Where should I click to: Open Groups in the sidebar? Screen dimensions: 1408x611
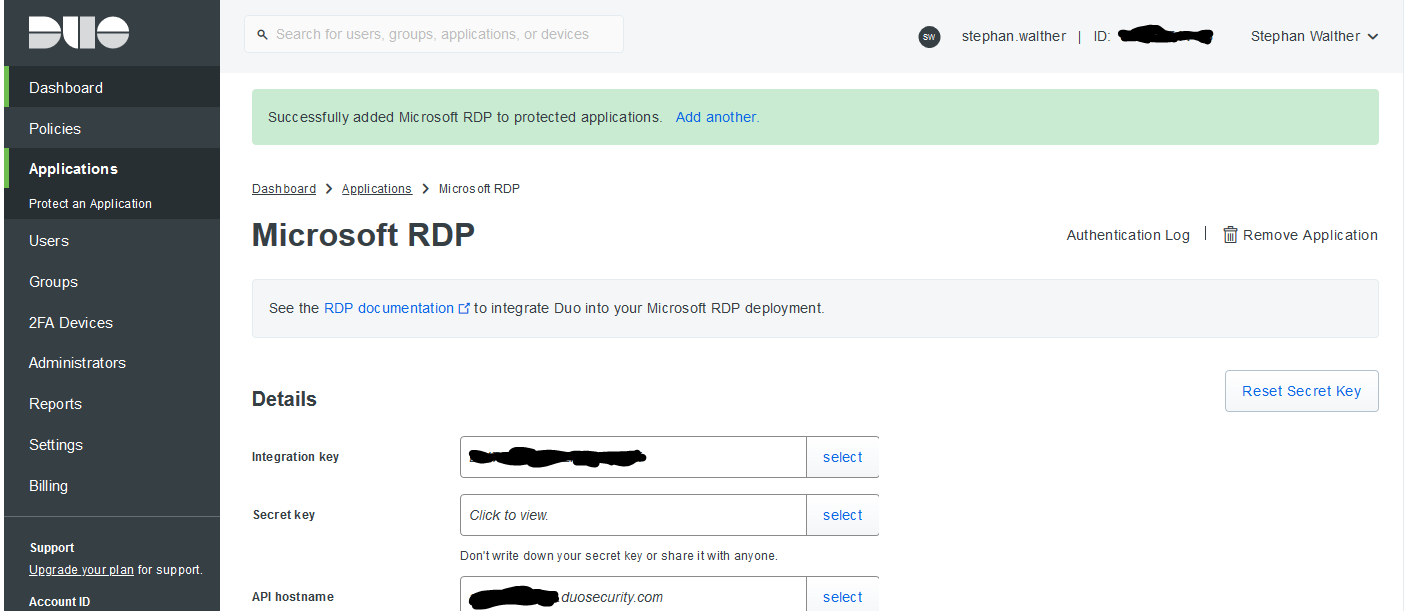point(112,282)
